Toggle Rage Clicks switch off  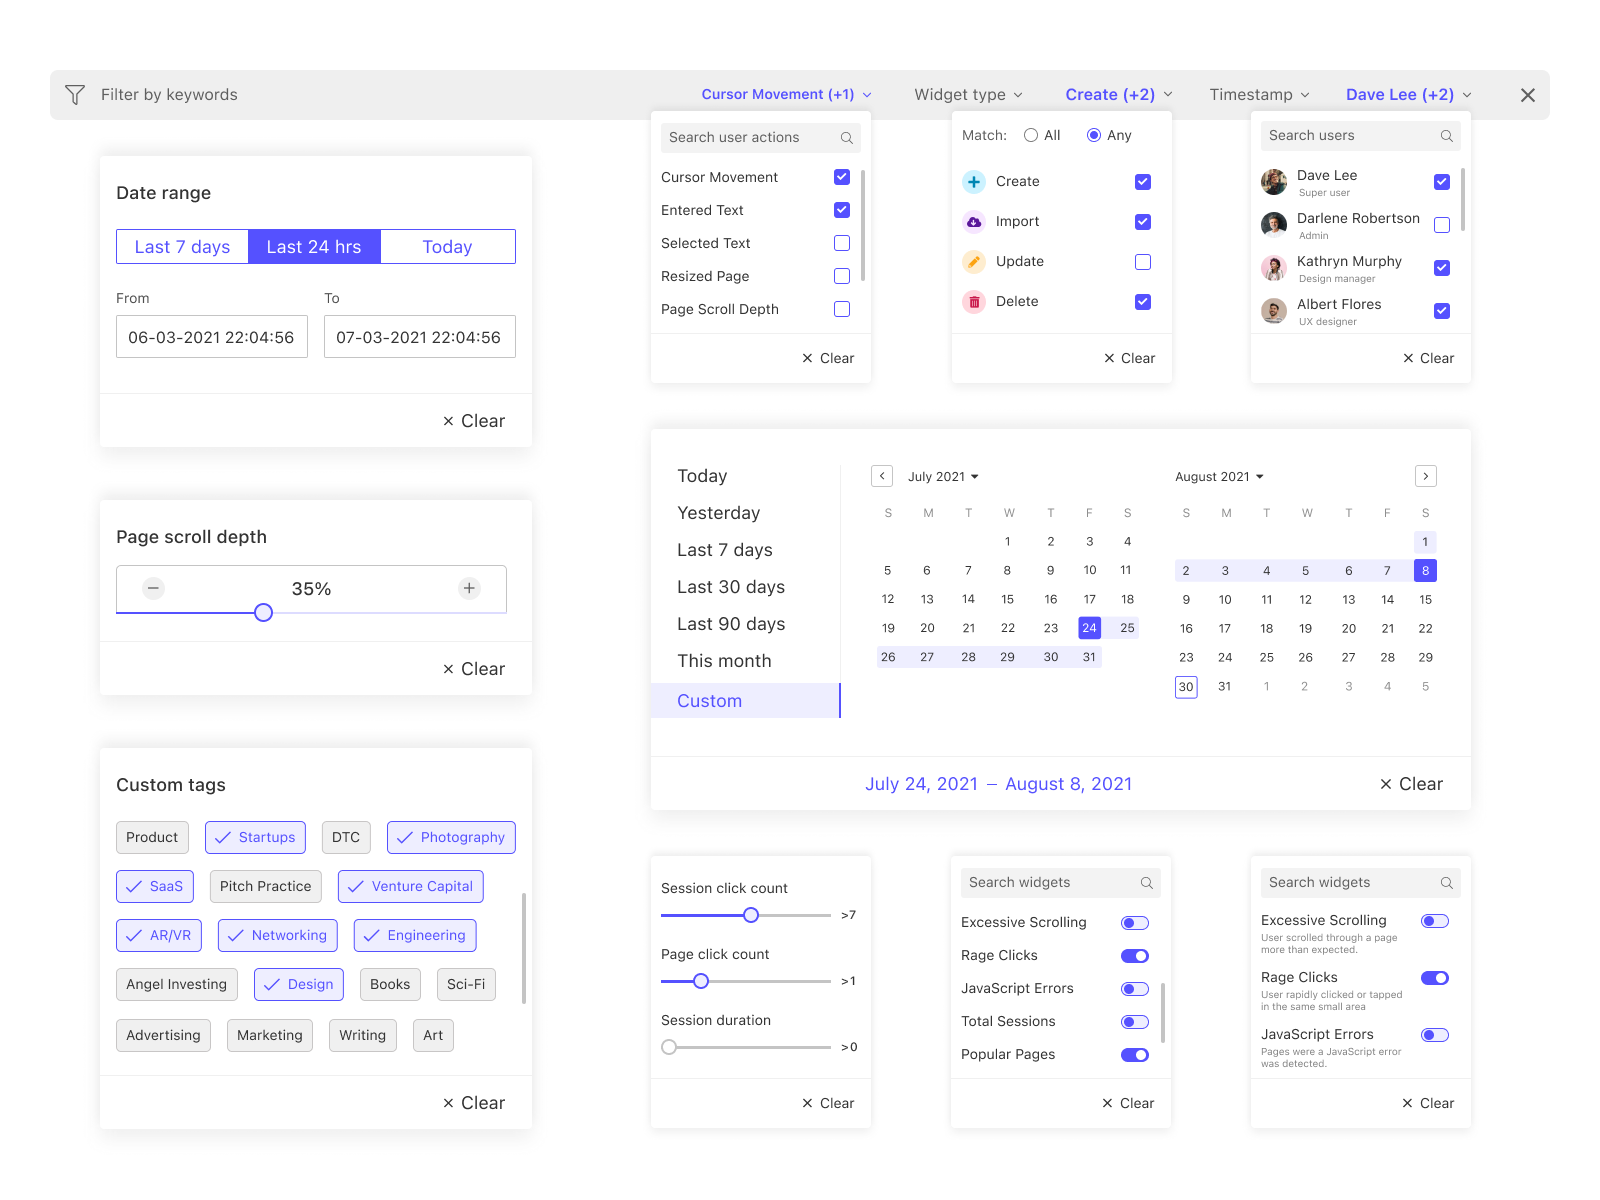pyautogui.click(x=1135, y=956)
